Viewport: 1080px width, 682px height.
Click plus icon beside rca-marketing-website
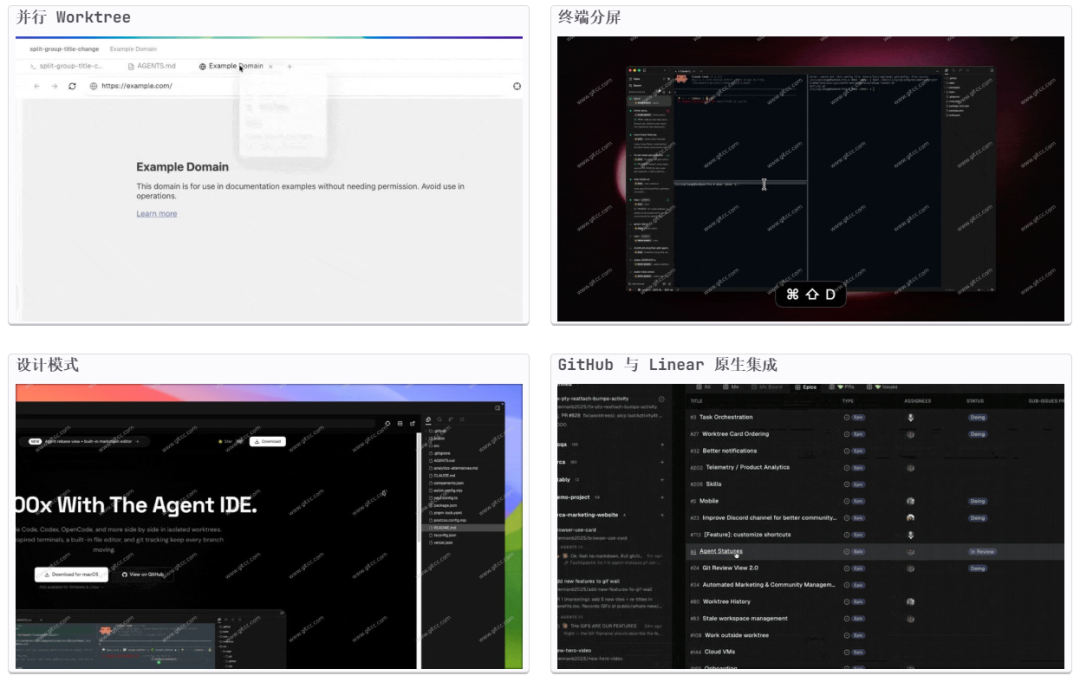coord(663,515)
